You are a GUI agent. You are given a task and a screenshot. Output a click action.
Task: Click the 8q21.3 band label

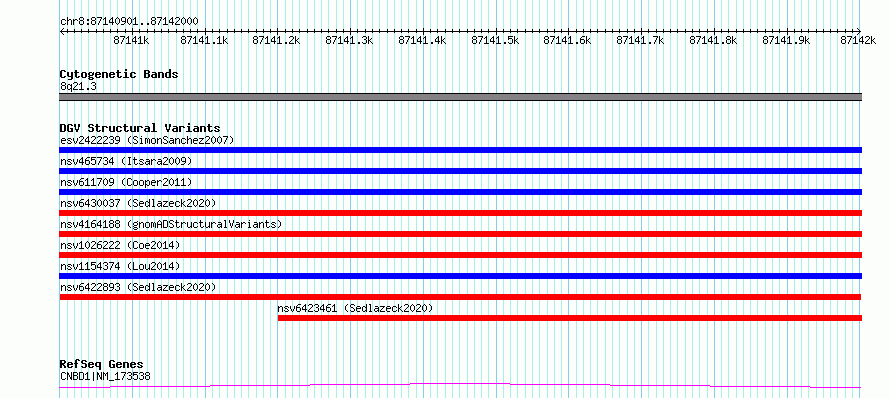77,87
